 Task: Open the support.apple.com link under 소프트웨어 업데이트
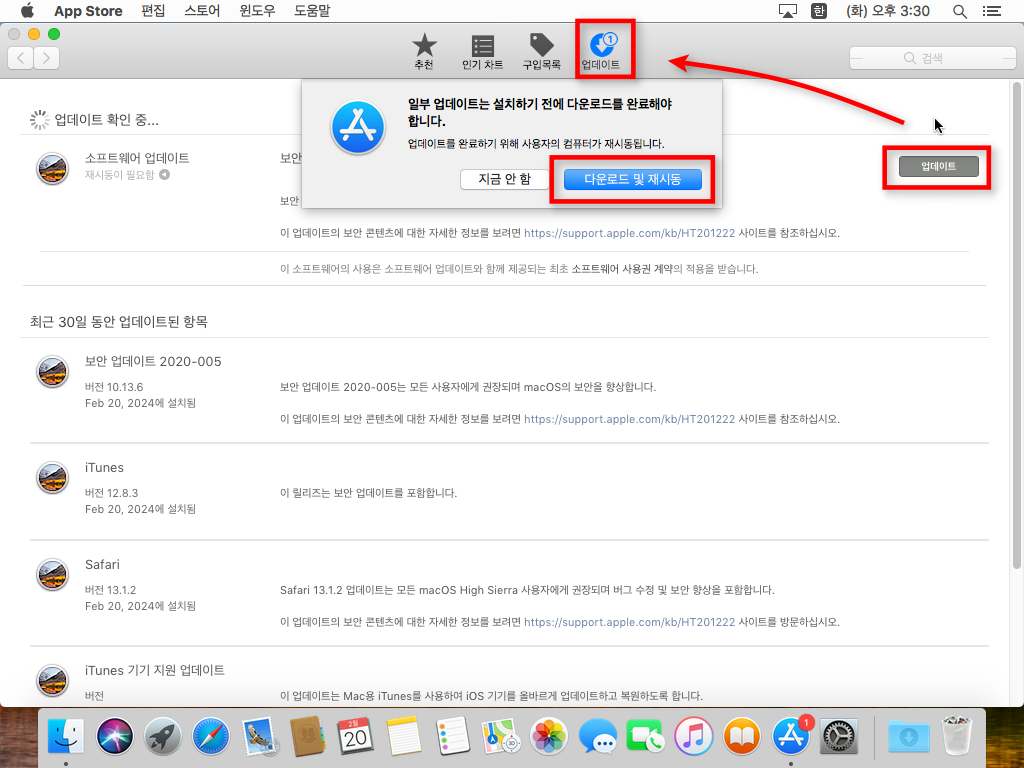(630, 233)
